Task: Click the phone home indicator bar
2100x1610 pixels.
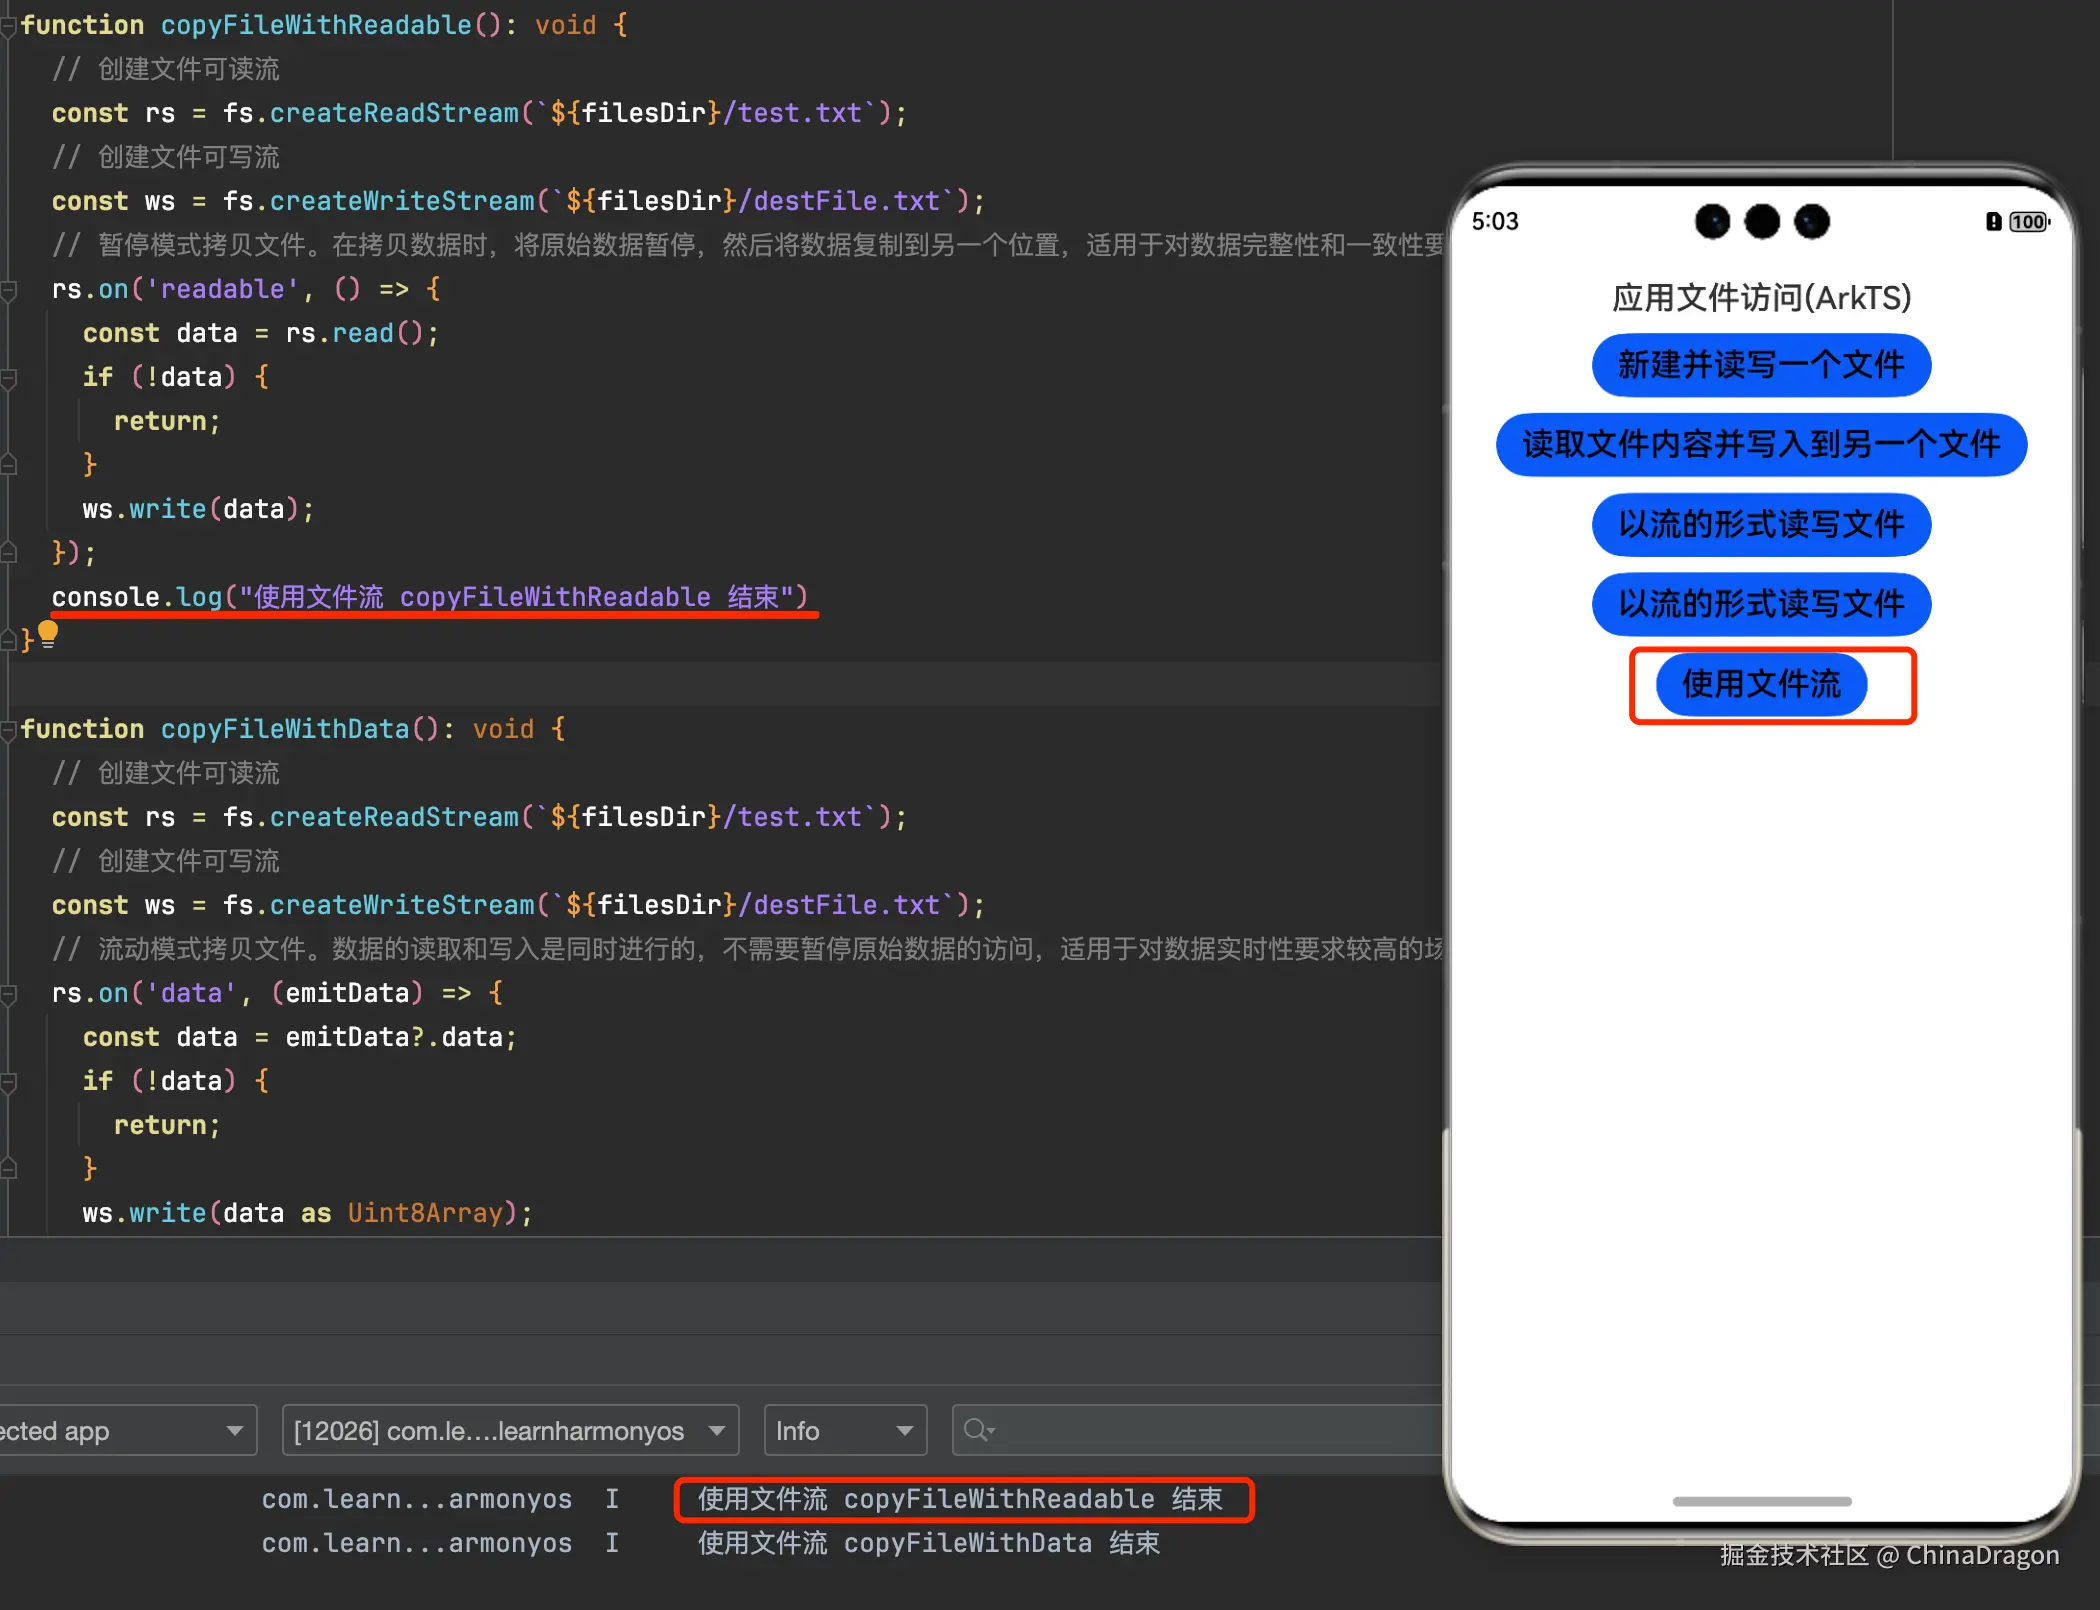Action: [x=1761, y=1501]
